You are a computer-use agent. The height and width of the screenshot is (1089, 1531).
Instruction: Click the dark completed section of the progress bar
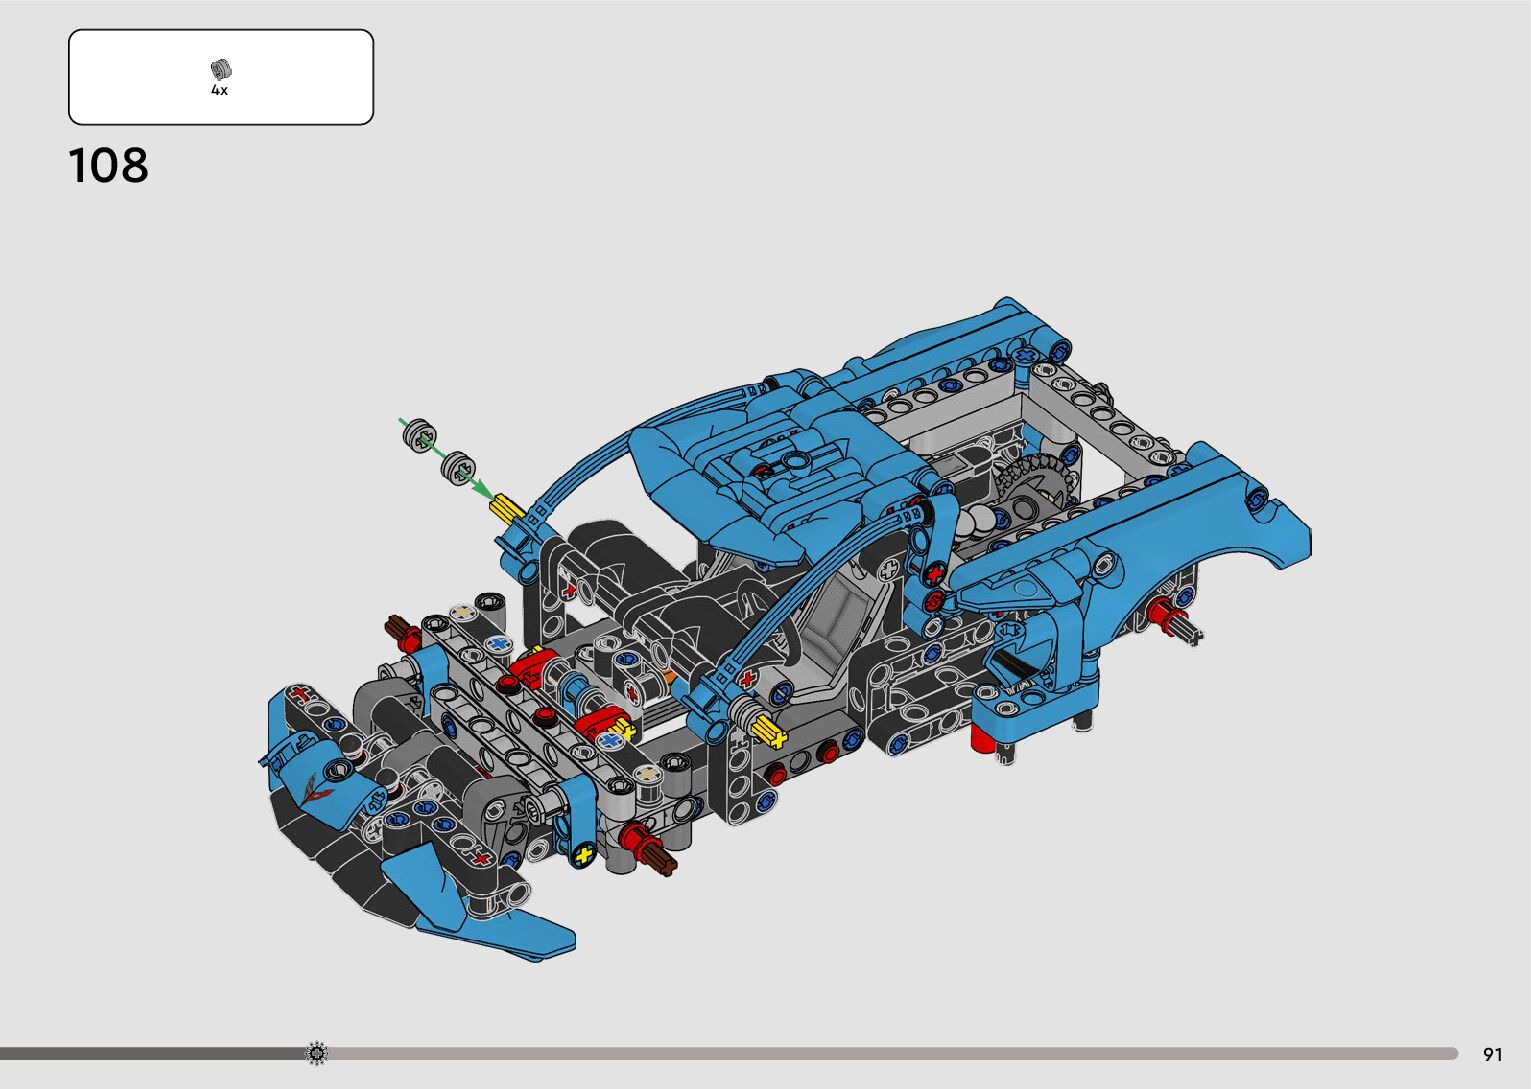150,1053
